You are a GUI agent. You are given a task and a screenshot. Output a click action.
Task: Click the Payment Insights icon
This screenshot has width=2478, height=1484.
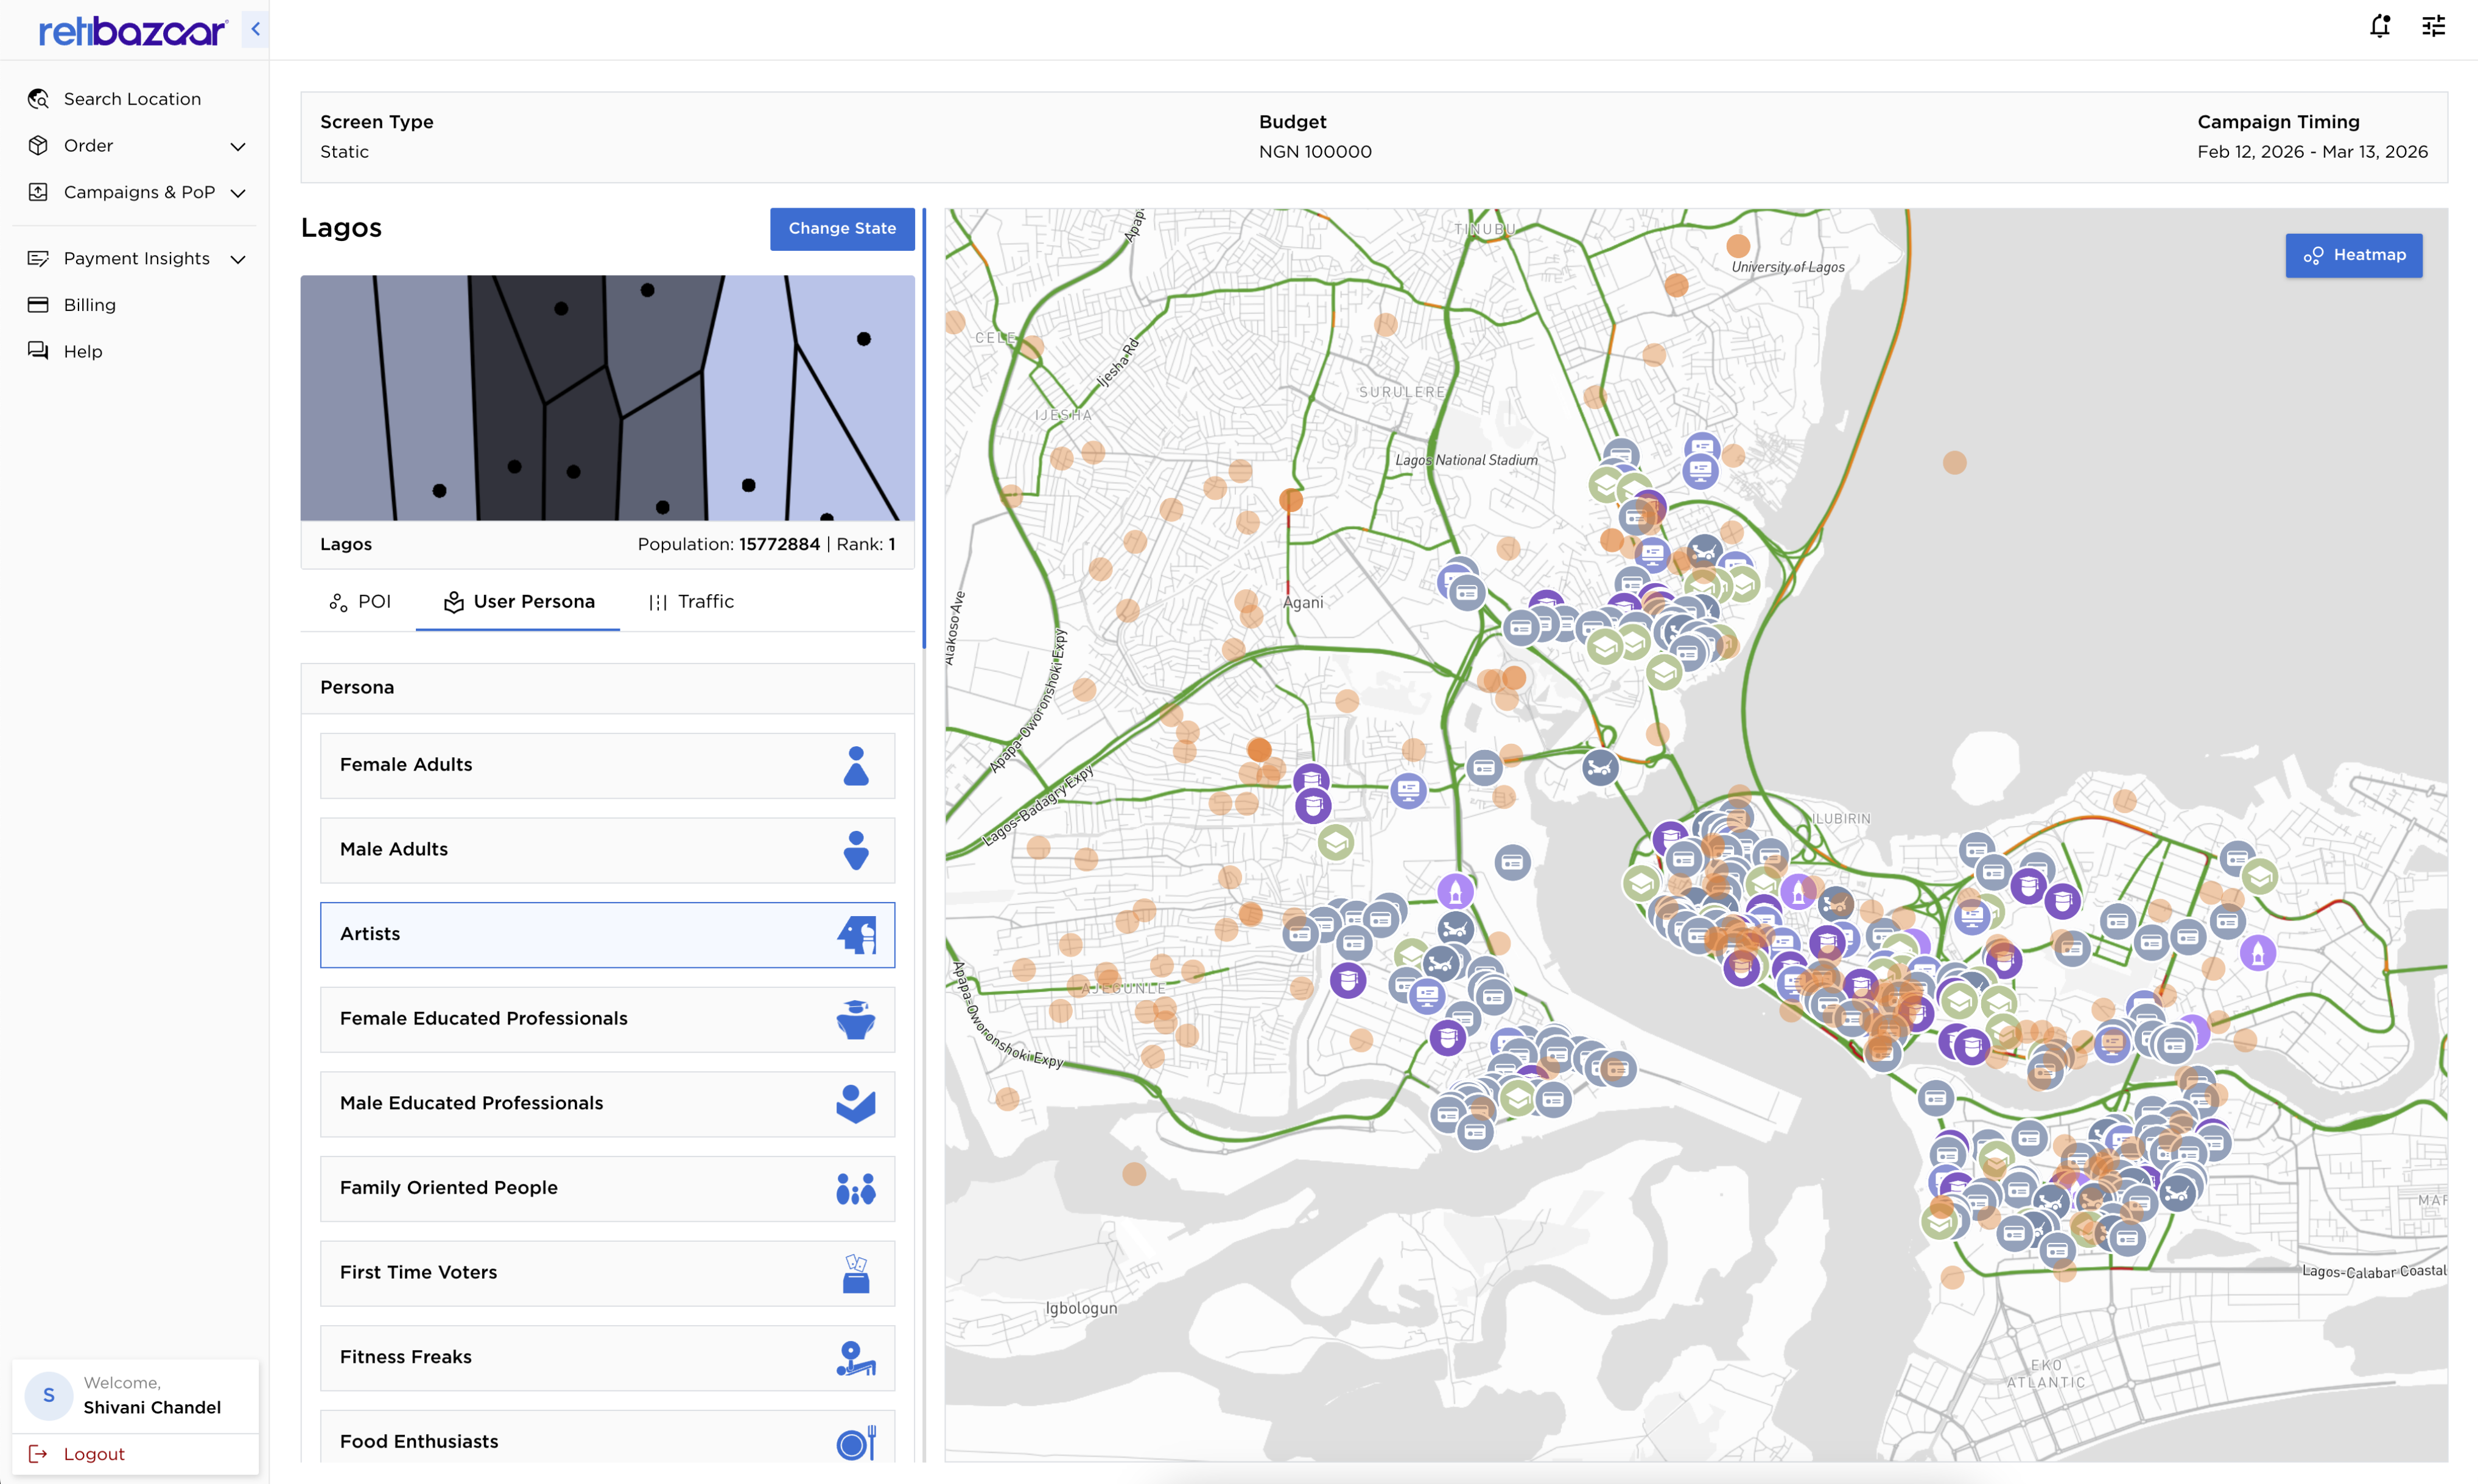pos(38,259)
